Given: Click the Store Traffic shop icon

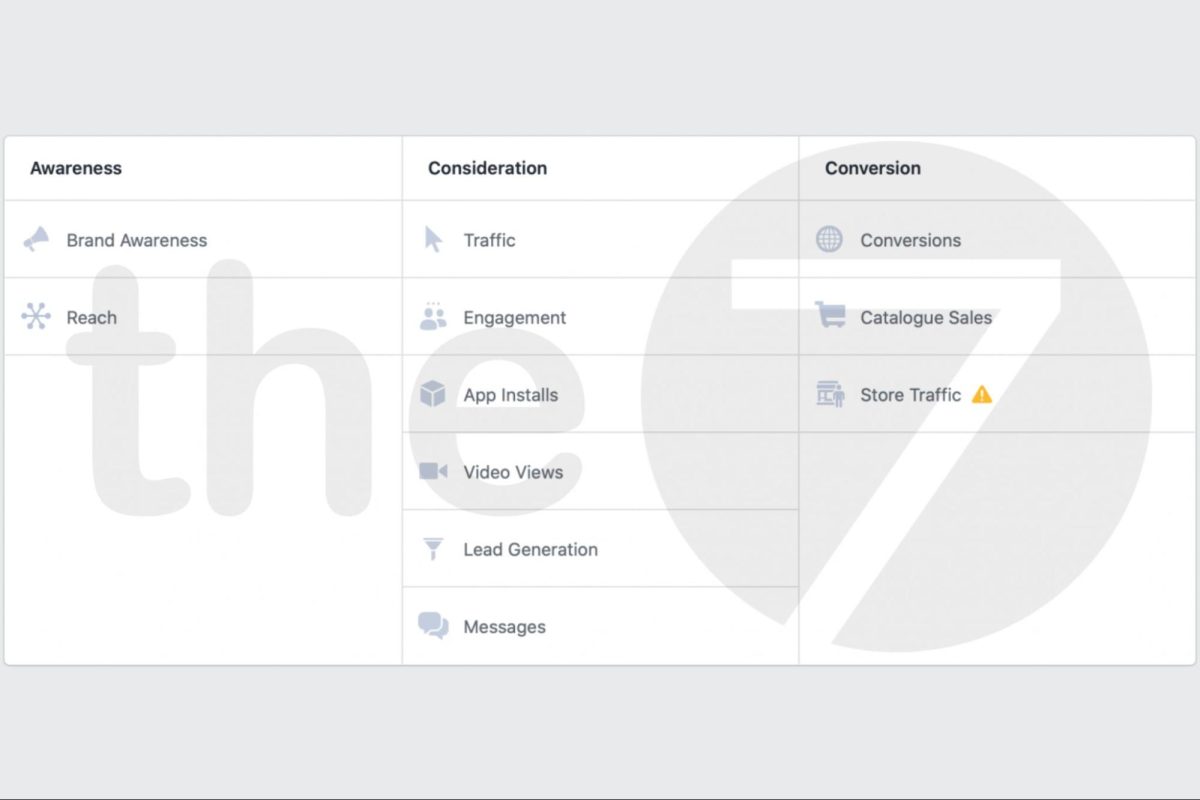Looking at the screenshot, I should pos(829,394).
